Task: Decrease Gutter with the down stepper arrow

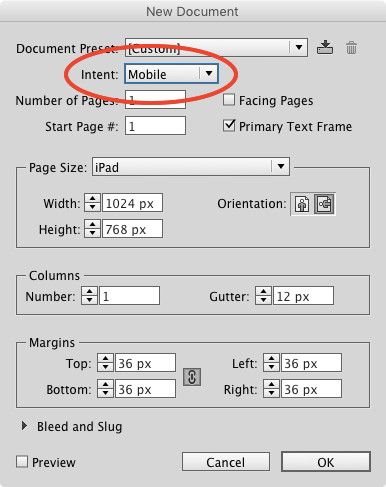Action: (x=263, y=300)
